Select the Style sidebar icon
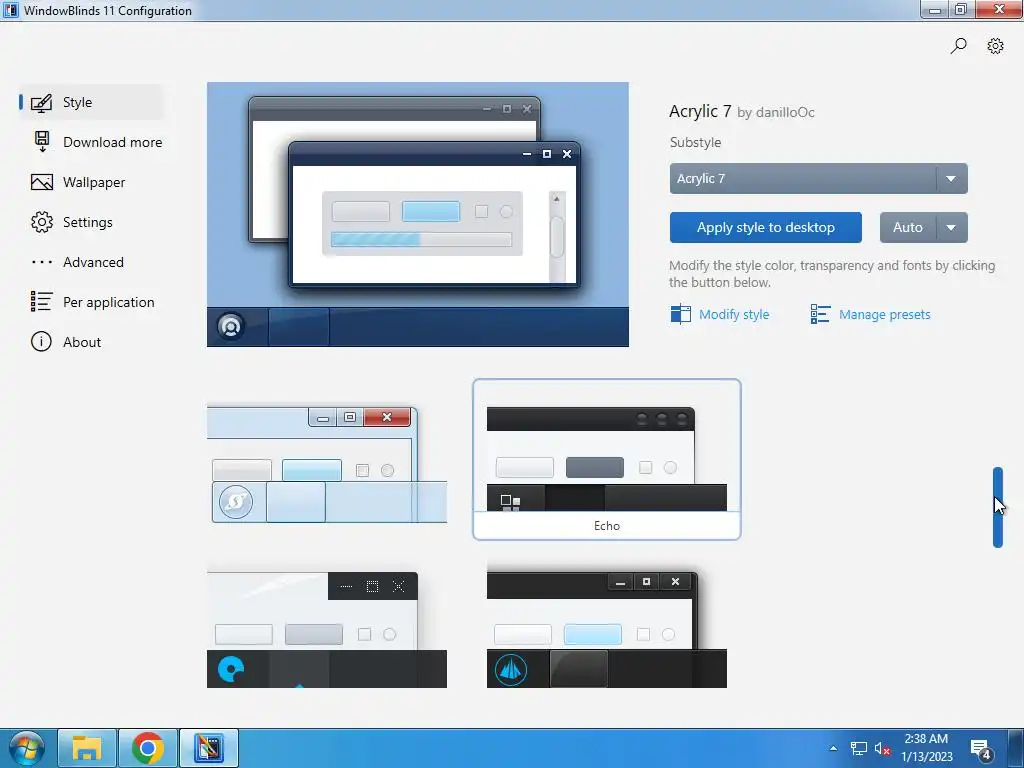The width and height of the screenshot is (1024, 768). tap(41, 103)
